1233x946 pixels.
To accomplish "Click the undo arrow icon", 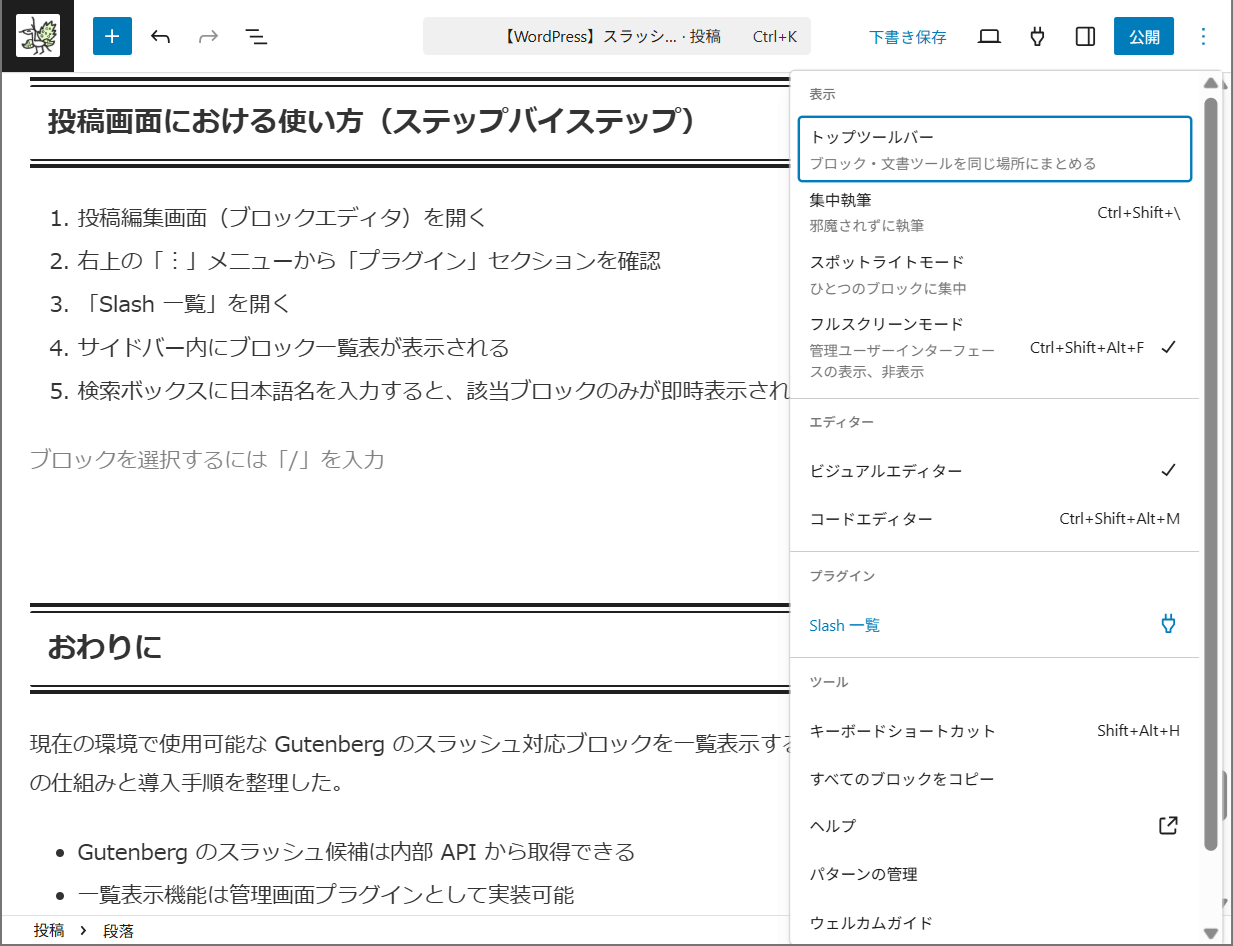I will 160,37.
